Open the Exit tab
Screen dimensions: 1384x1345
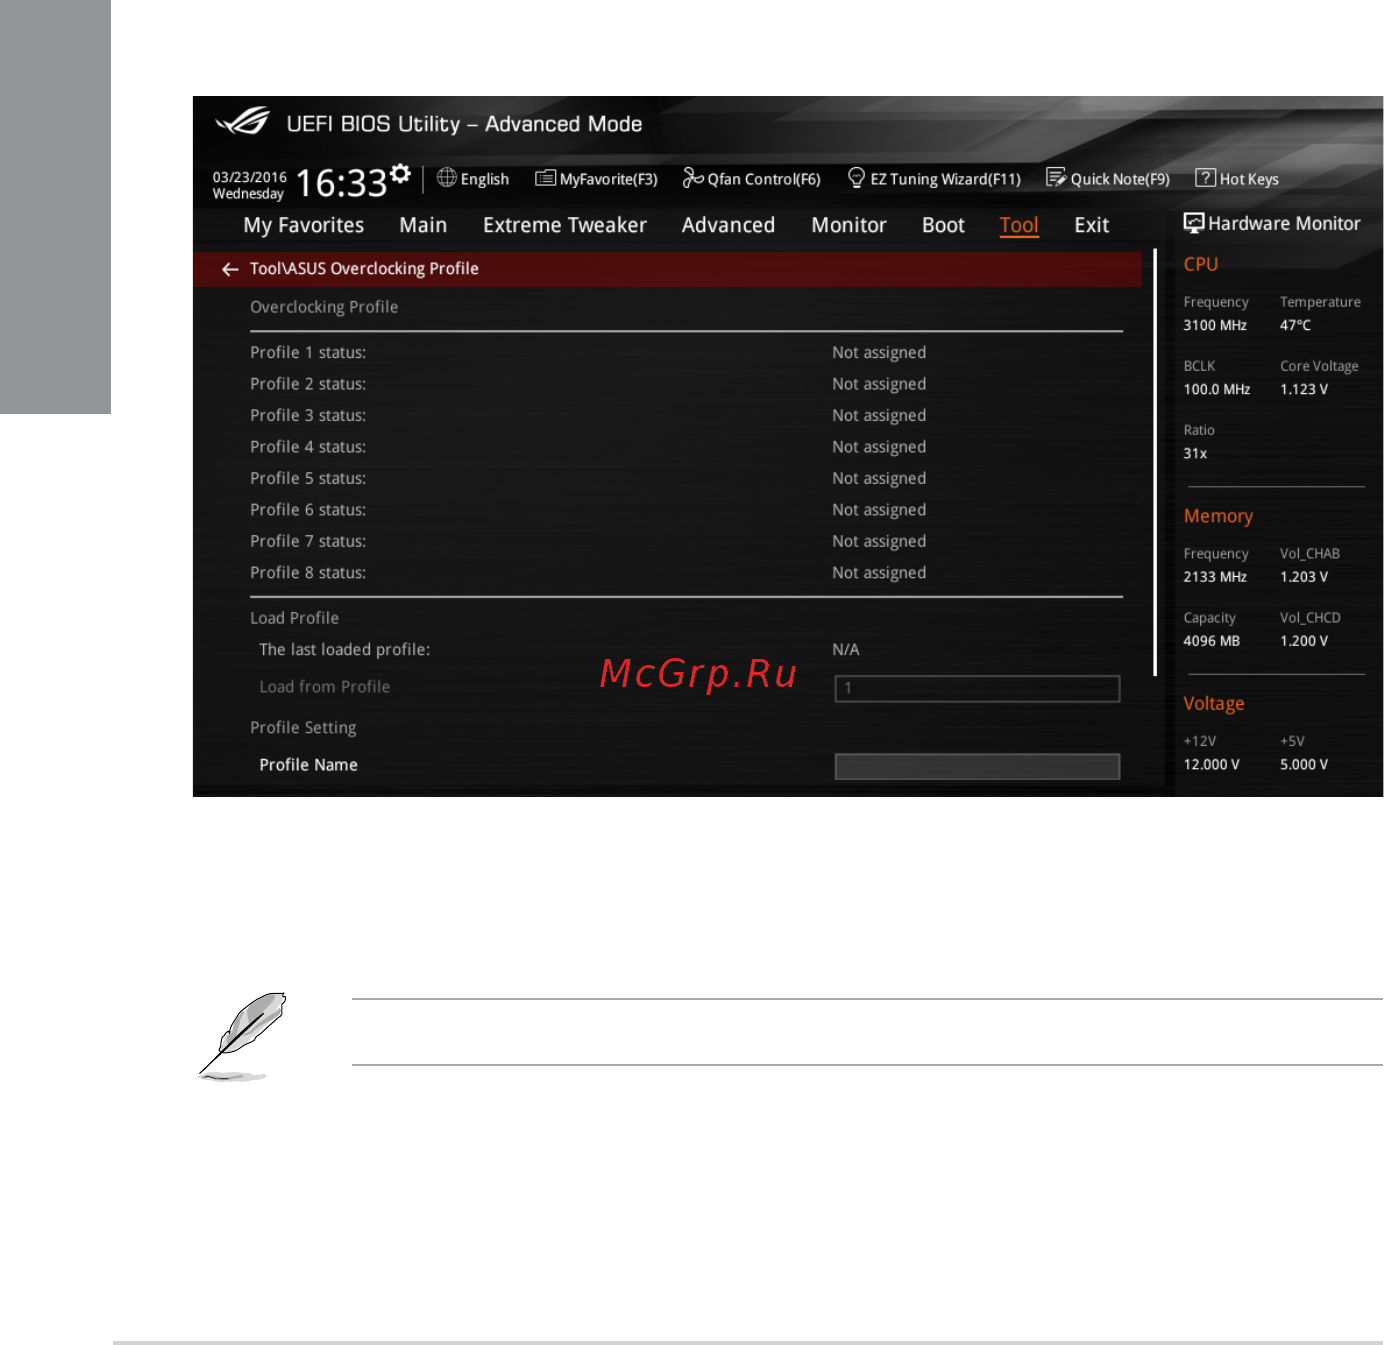tap(1092, 226)
